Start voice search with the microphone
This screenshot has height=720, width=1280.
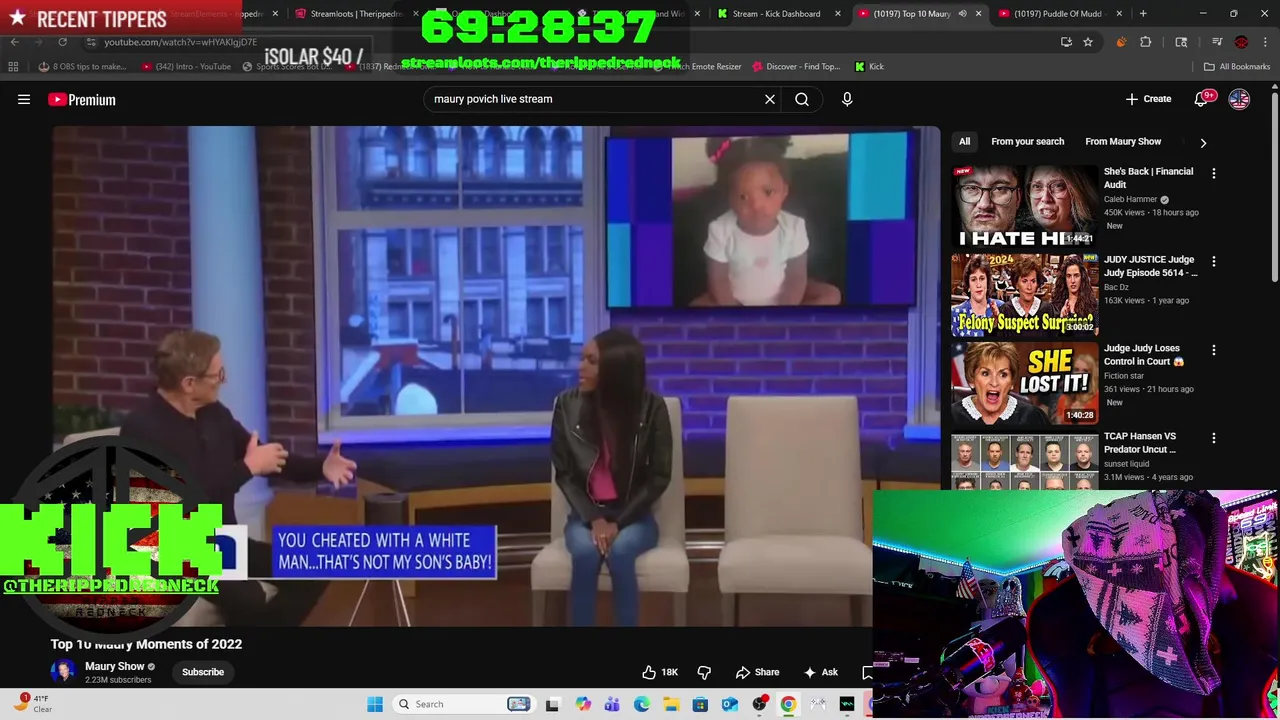click(847, 99)
